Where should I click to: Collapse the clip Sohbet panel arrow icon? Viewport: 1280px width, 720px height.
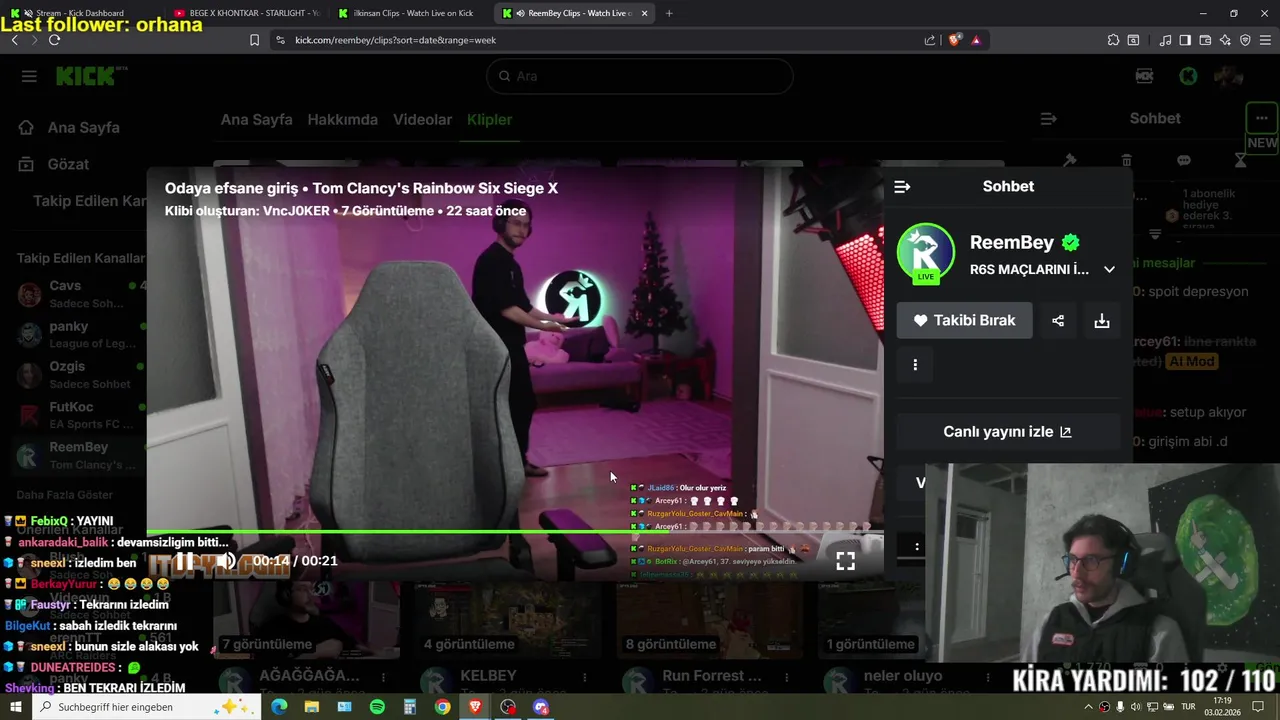(x=902, y=187)
